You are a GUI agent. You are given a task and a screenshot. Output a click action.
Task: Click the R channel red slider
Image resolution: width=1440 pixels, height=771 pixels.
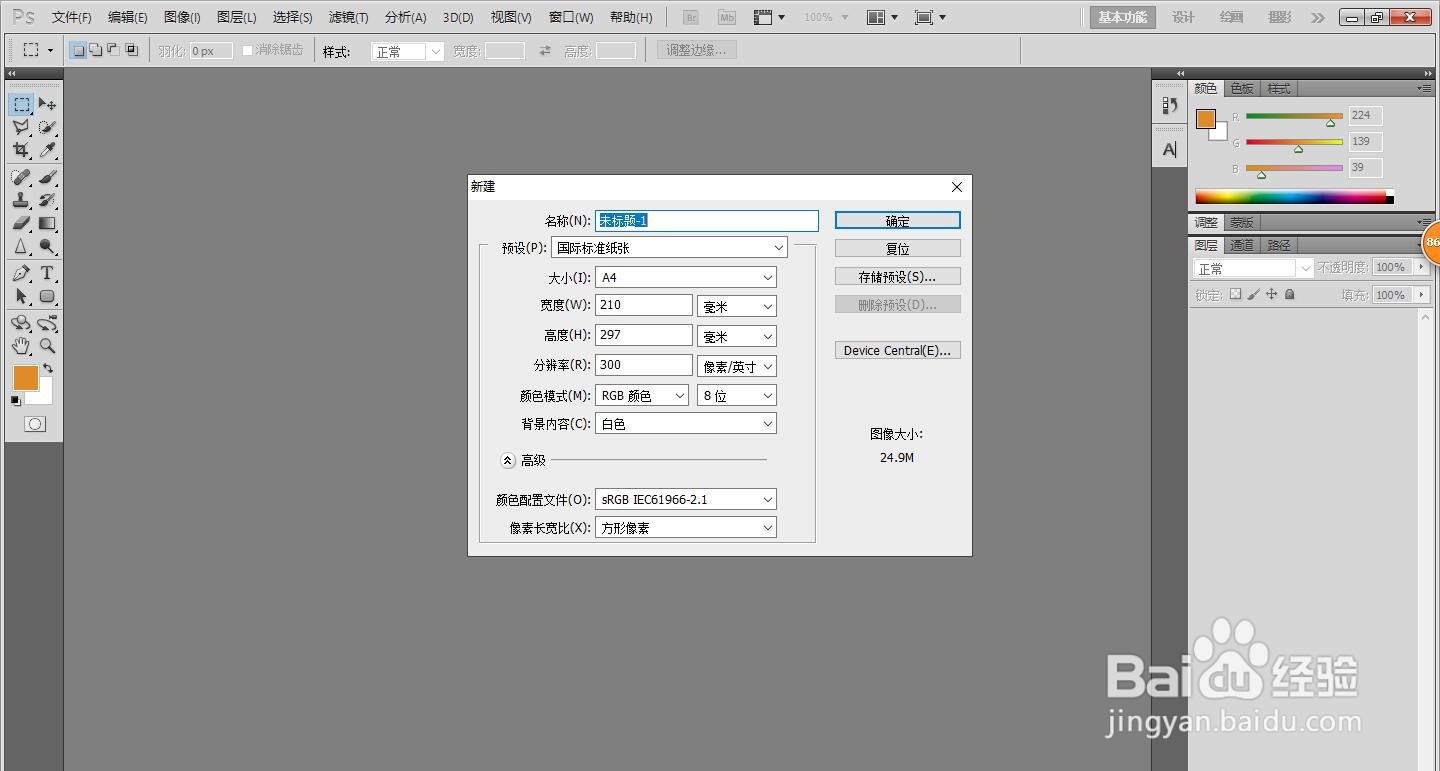(1294, 116)
